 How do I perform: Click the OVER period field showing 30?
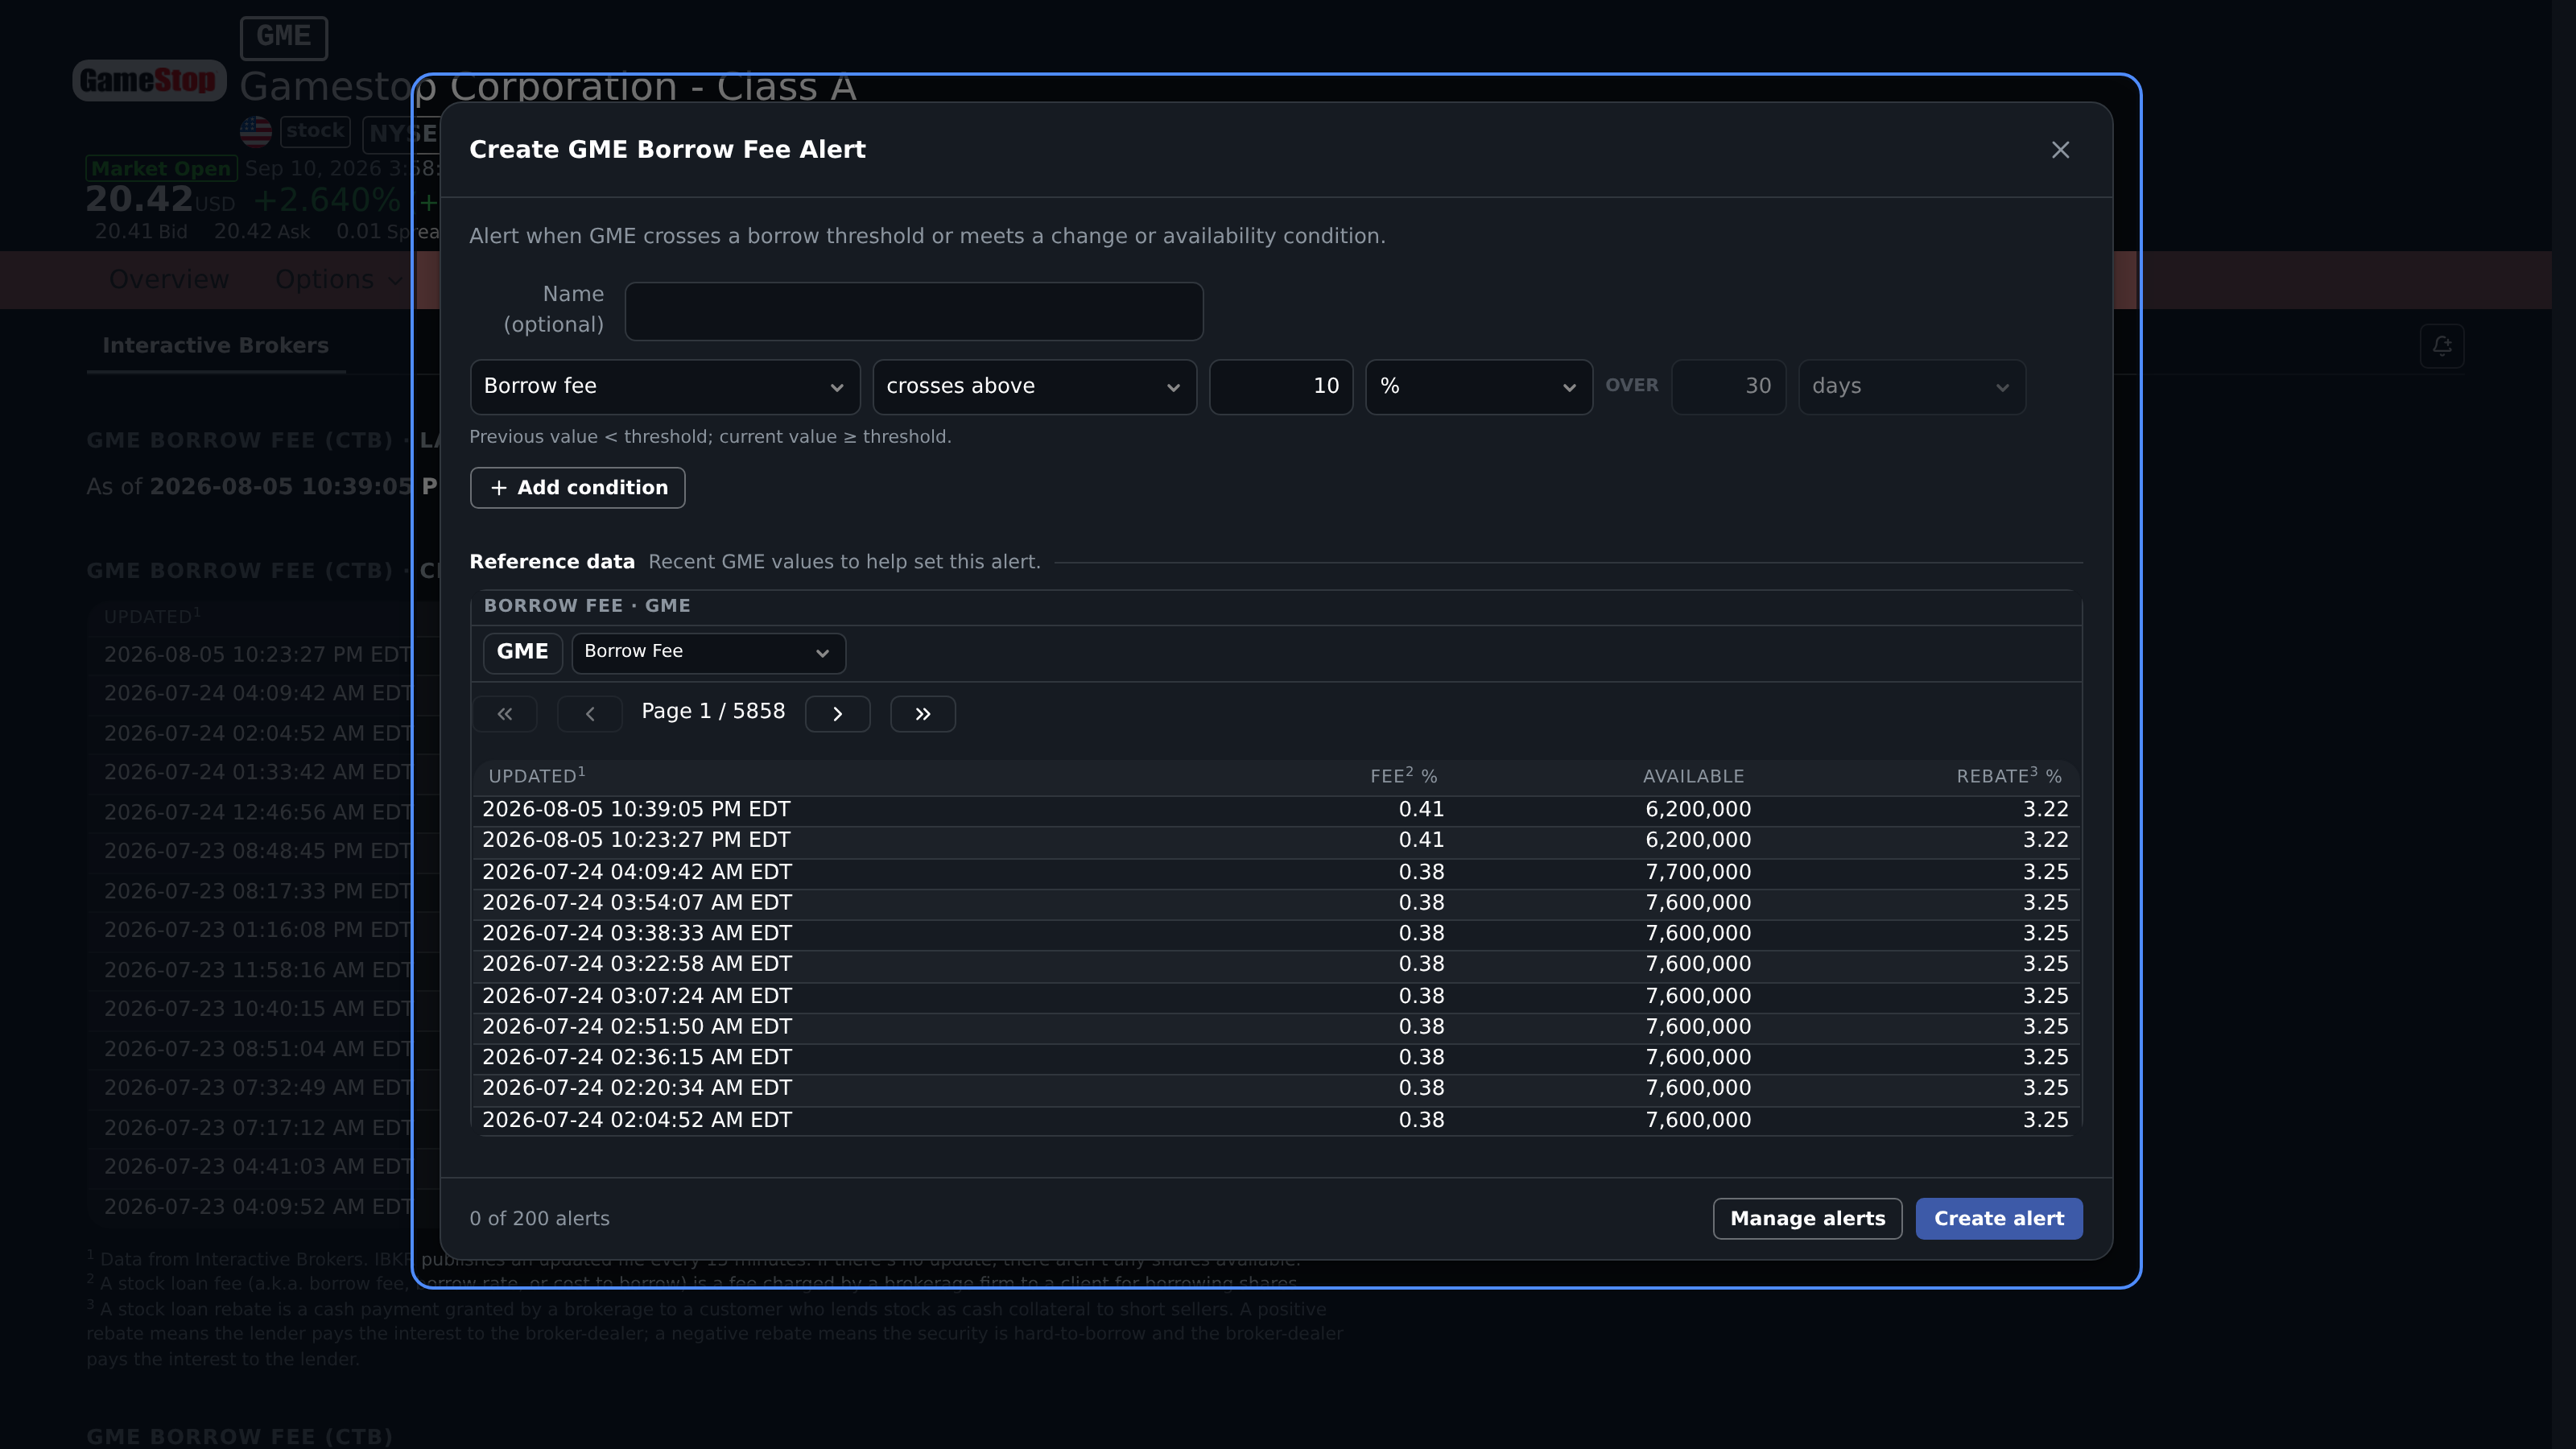tap(1729, 387)
